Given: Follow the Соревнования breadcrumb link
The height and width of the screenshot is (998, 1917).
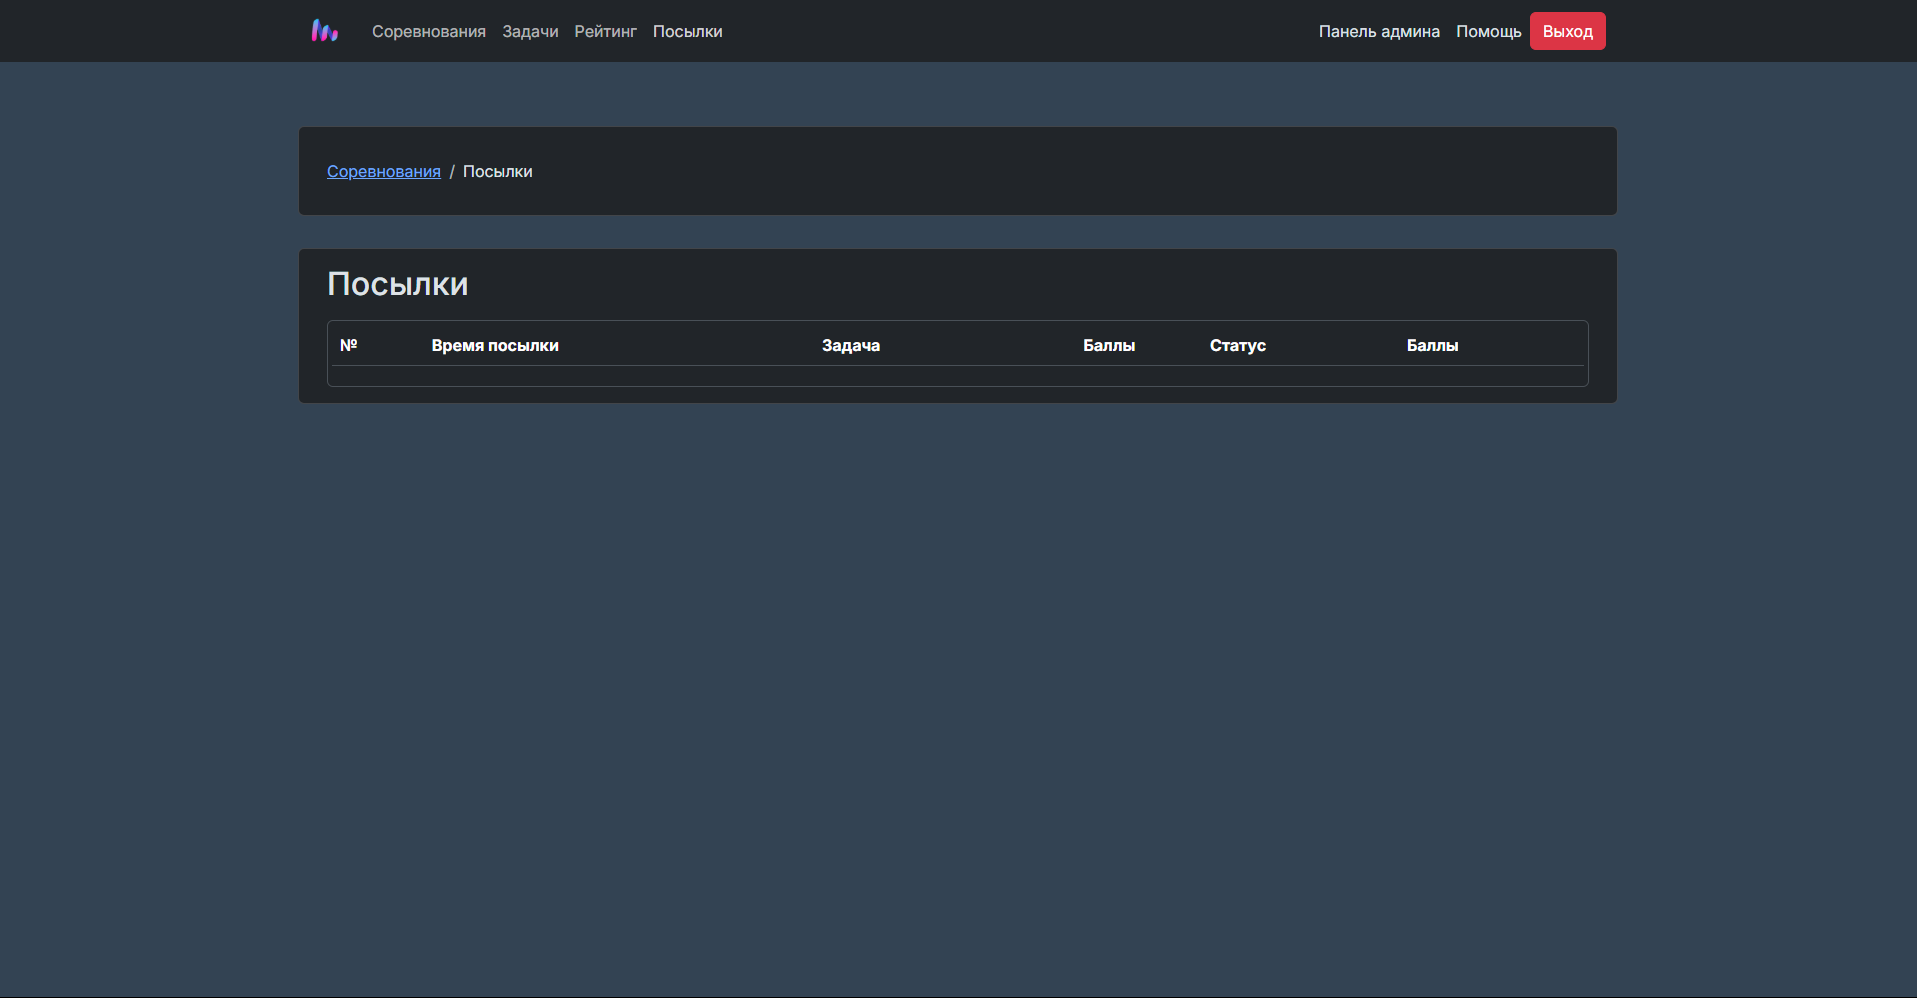Looking at the screenshot, I should (383, 172).
